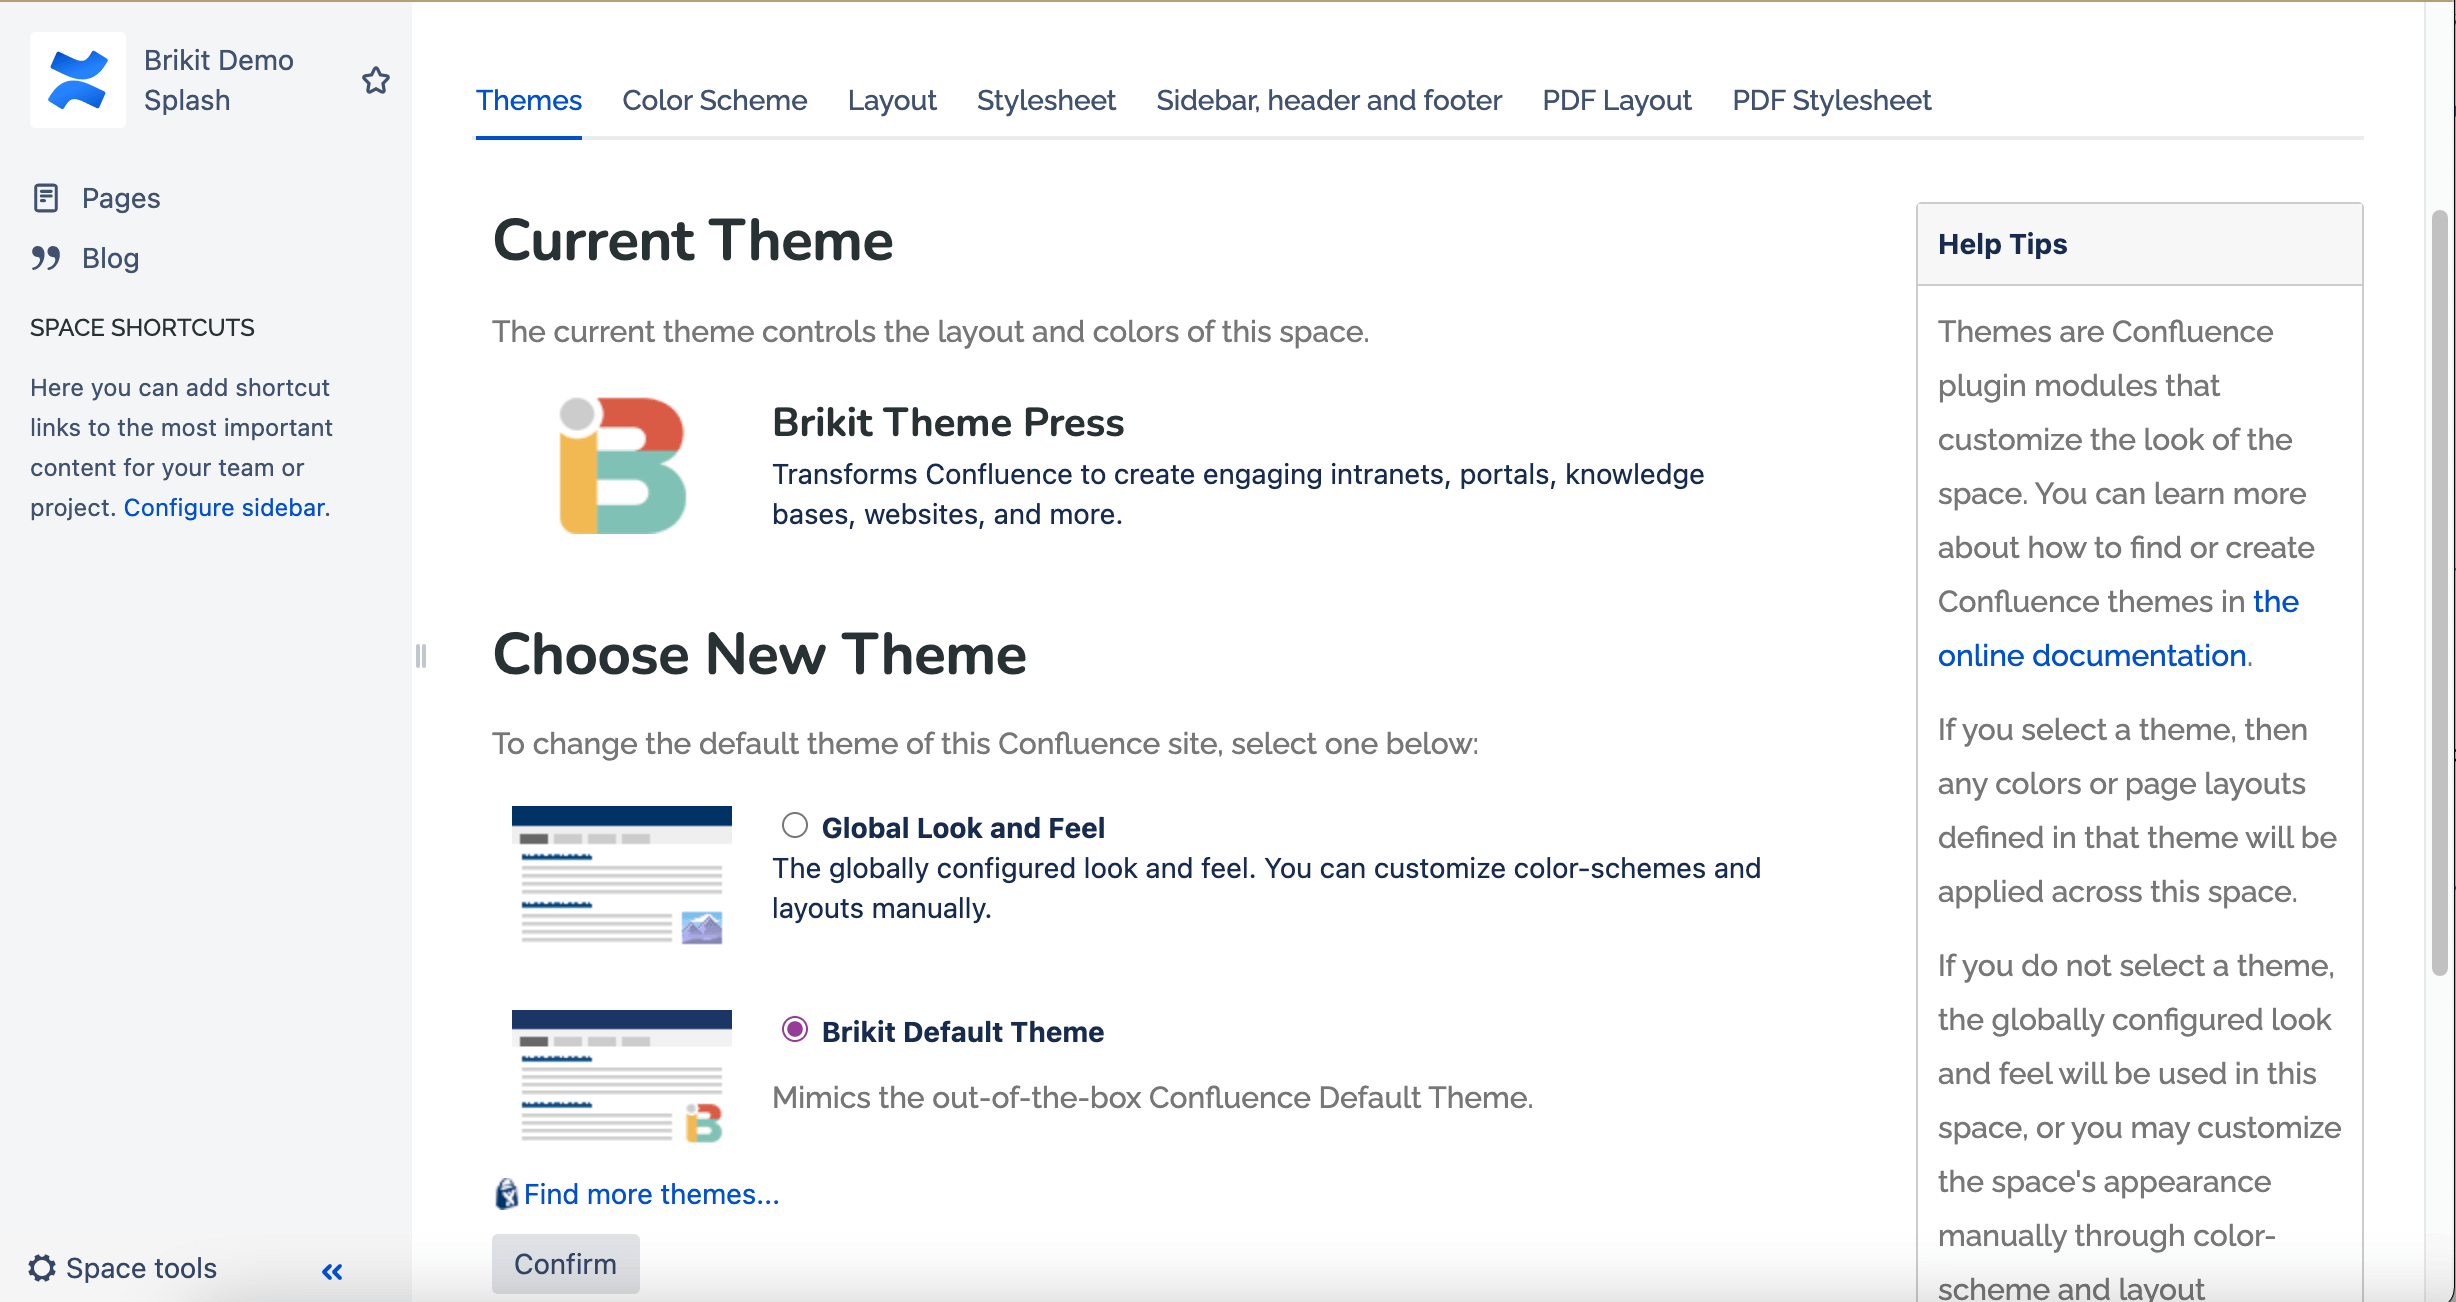Screen dimensions: 2456x1302
Task: Click the Brikit Theme Press logo
Action: [x=622, y=465]
